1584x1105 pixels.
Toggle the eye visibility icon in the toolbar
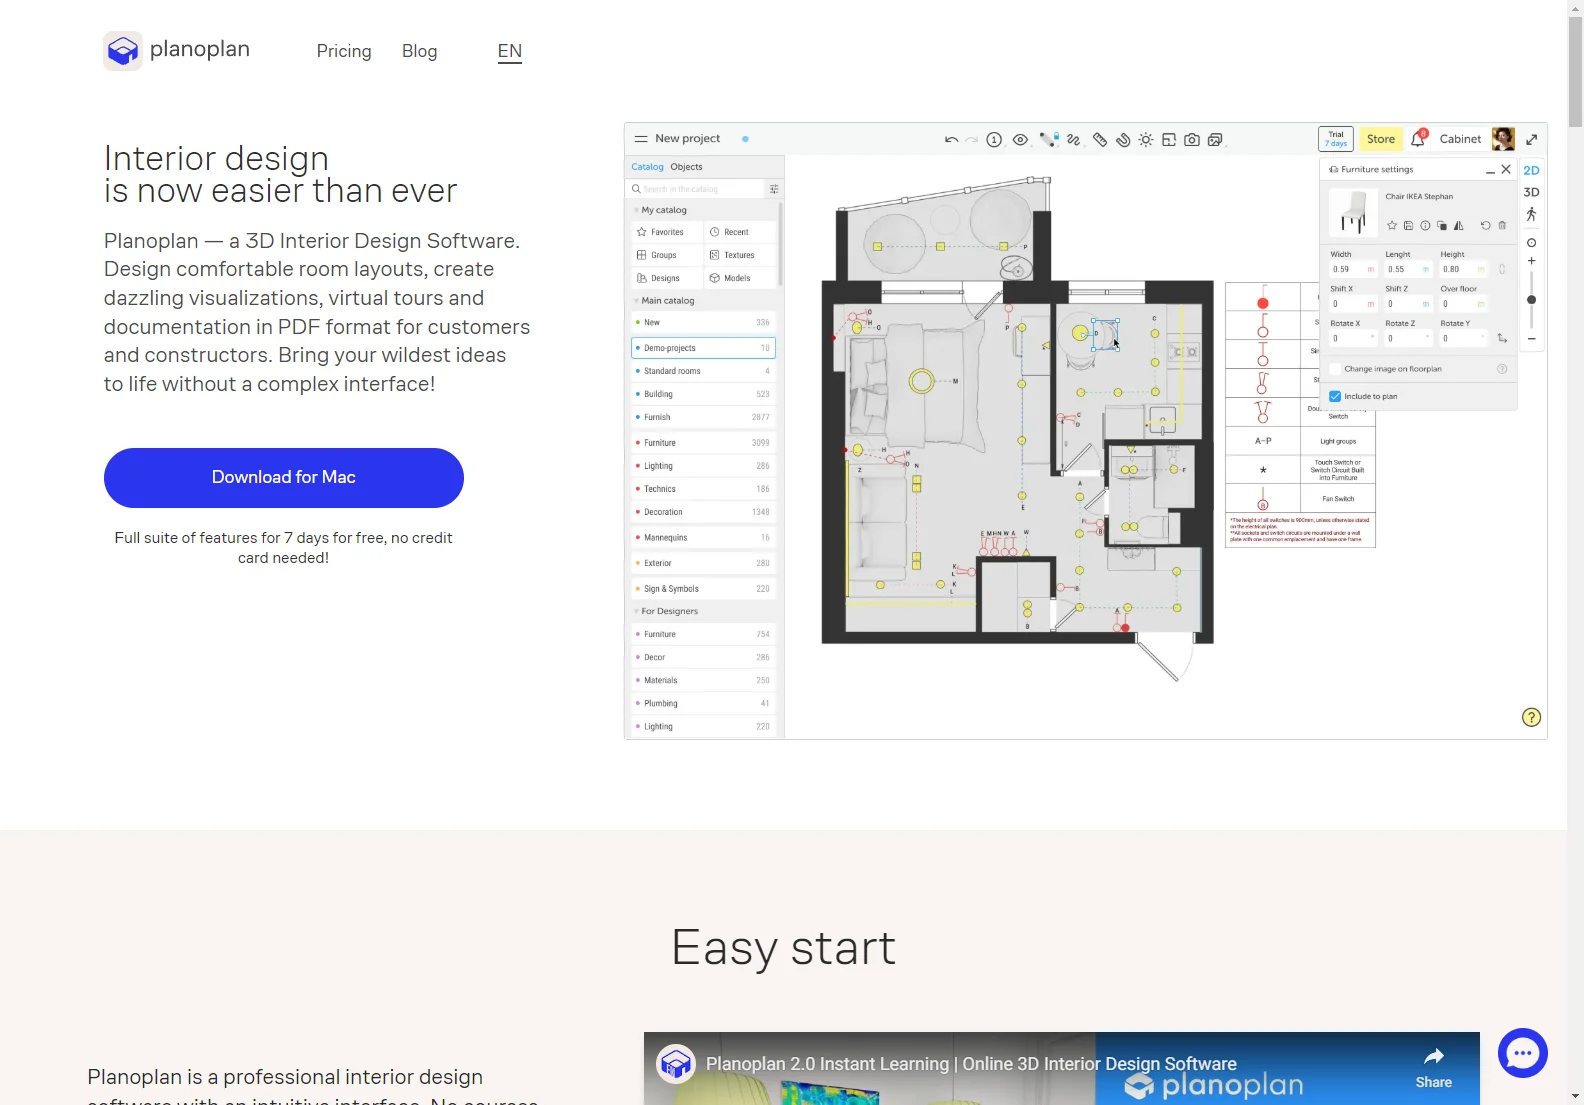(x=1020, y=140)
